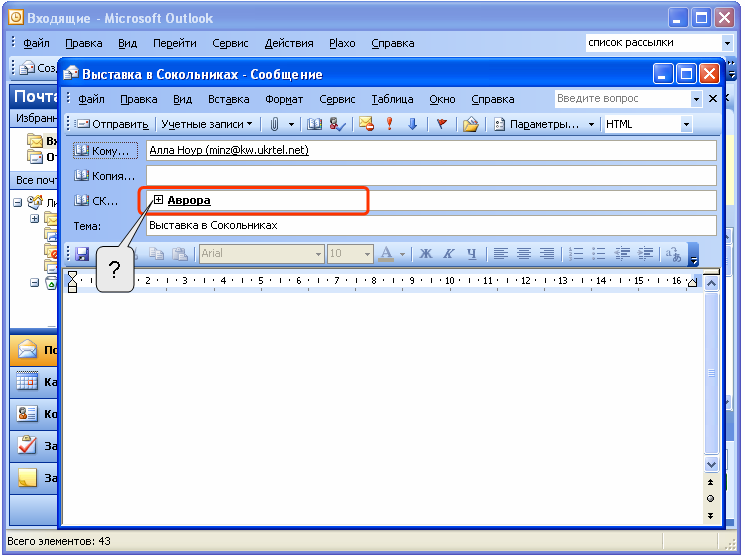Toggle bulleted list

pyautogui.click(x=599, y=254)
